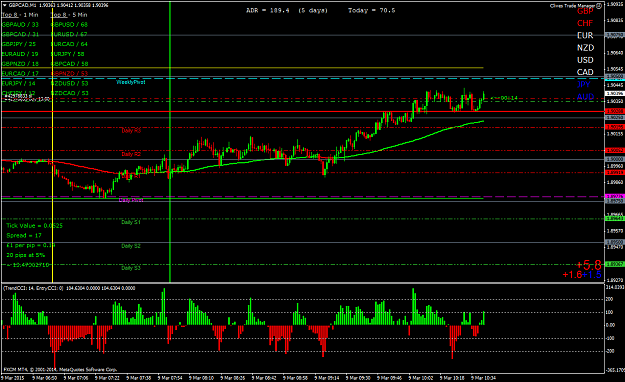Image resolution: width=625 pixels, height=382 pixels.
Task: Click the 9 Mar 10:34 time axis label
Action: (483, 378)
